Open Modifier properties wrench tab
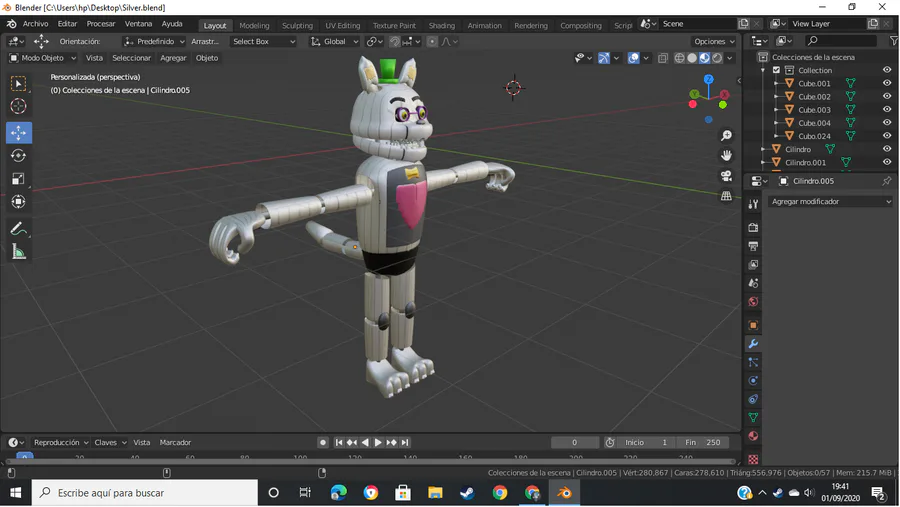Viewport: 900px width, 507px height. click(753, 343)
